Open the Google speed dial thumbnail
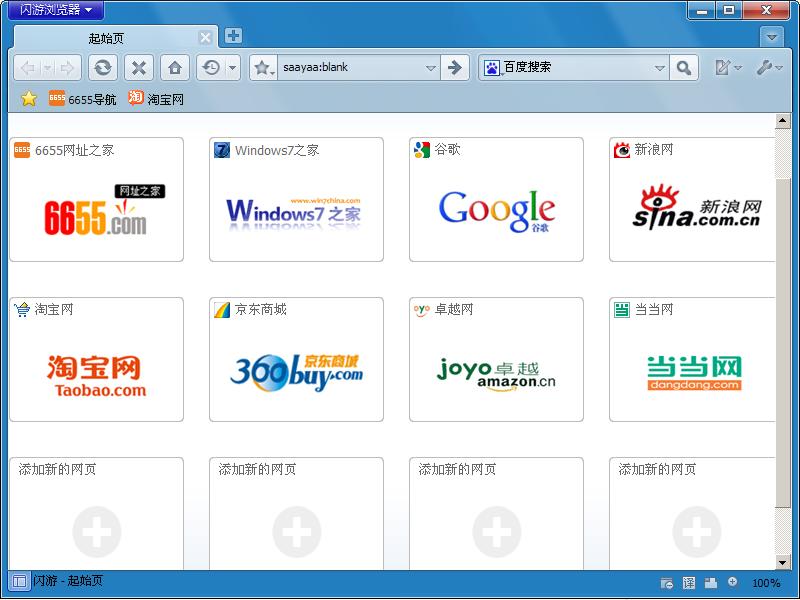This screenshot has height=600, width=800. point(496,199)
